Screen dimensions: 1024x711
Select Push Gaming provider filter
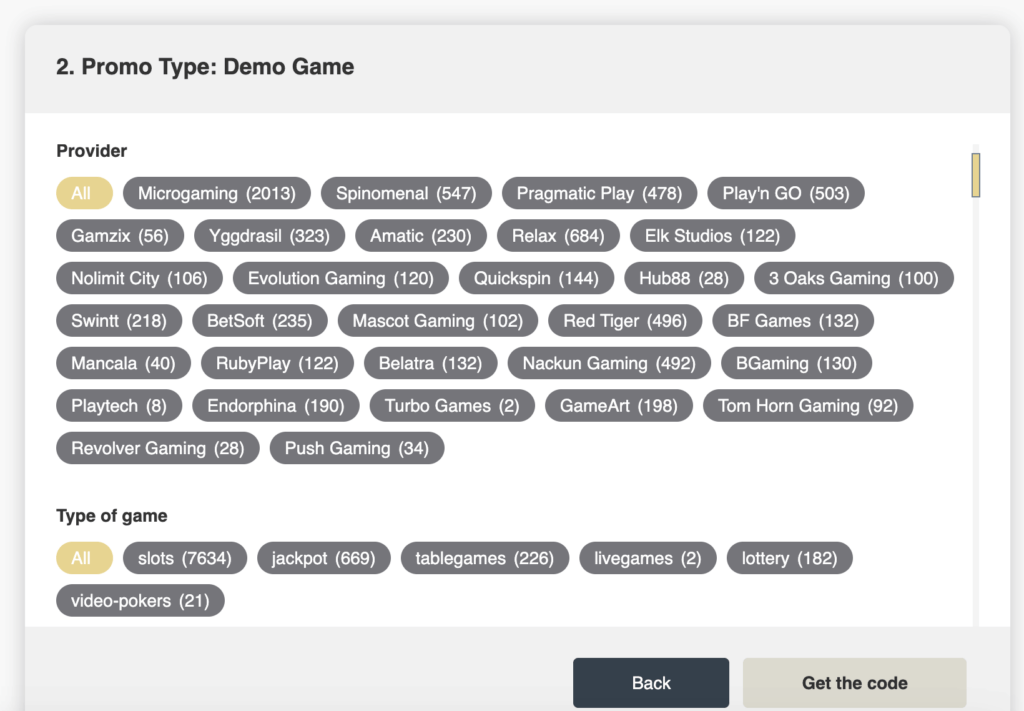pyautogui.click(x=357, y=448)
